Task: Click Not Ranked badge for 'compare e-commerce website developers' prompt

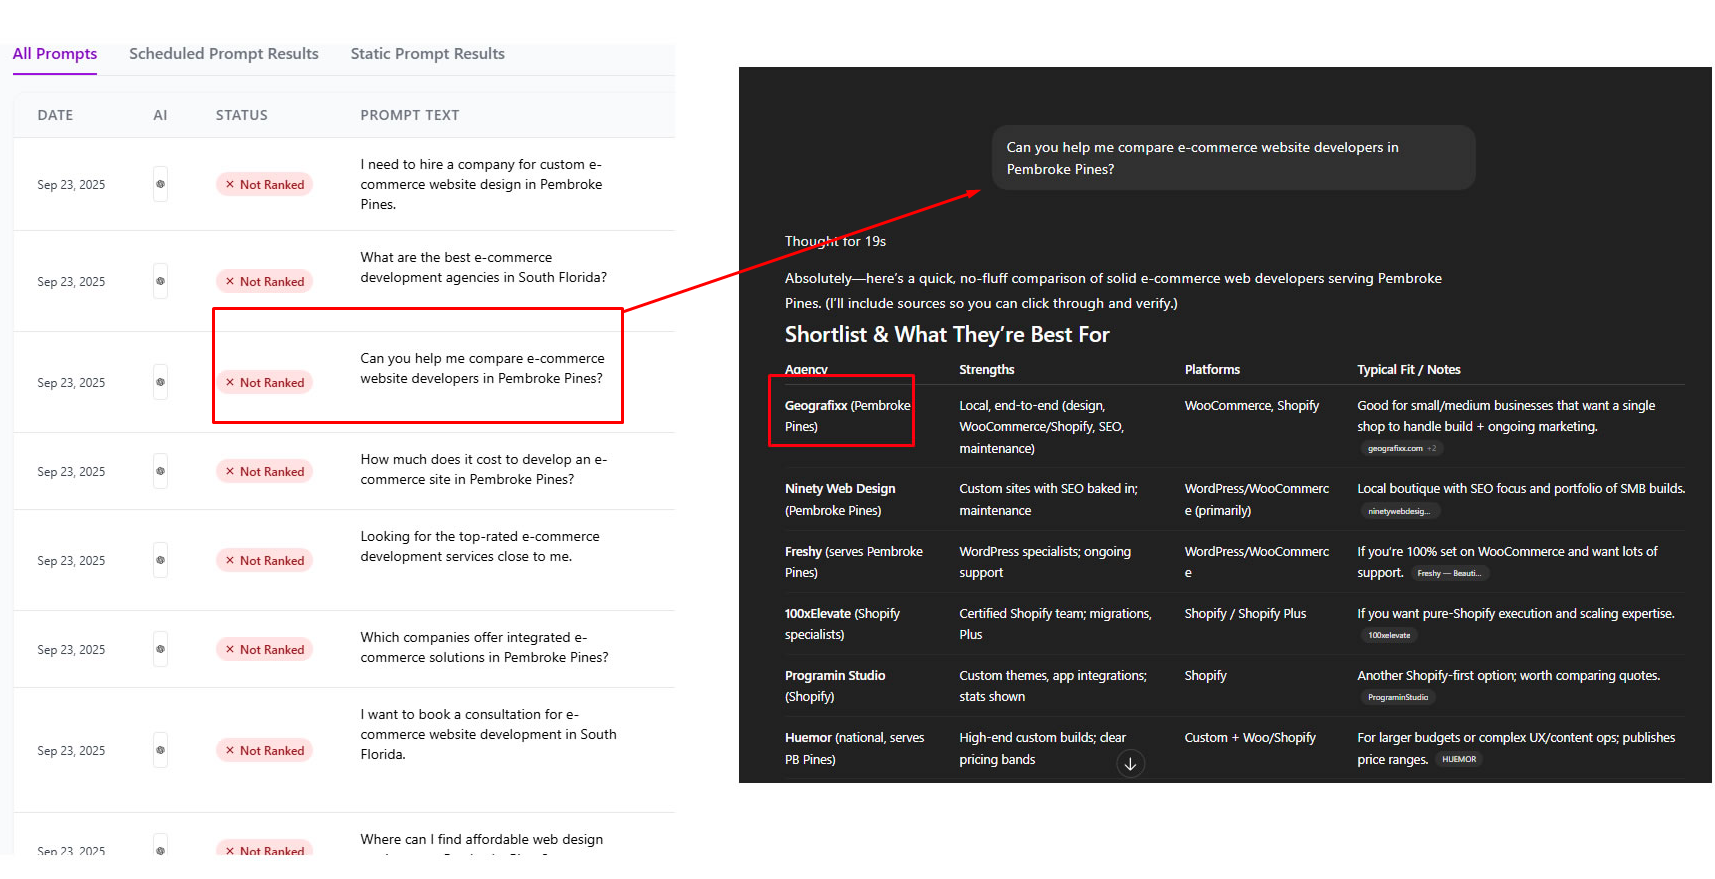Action: pyautogui.click(x=264, y=382)
